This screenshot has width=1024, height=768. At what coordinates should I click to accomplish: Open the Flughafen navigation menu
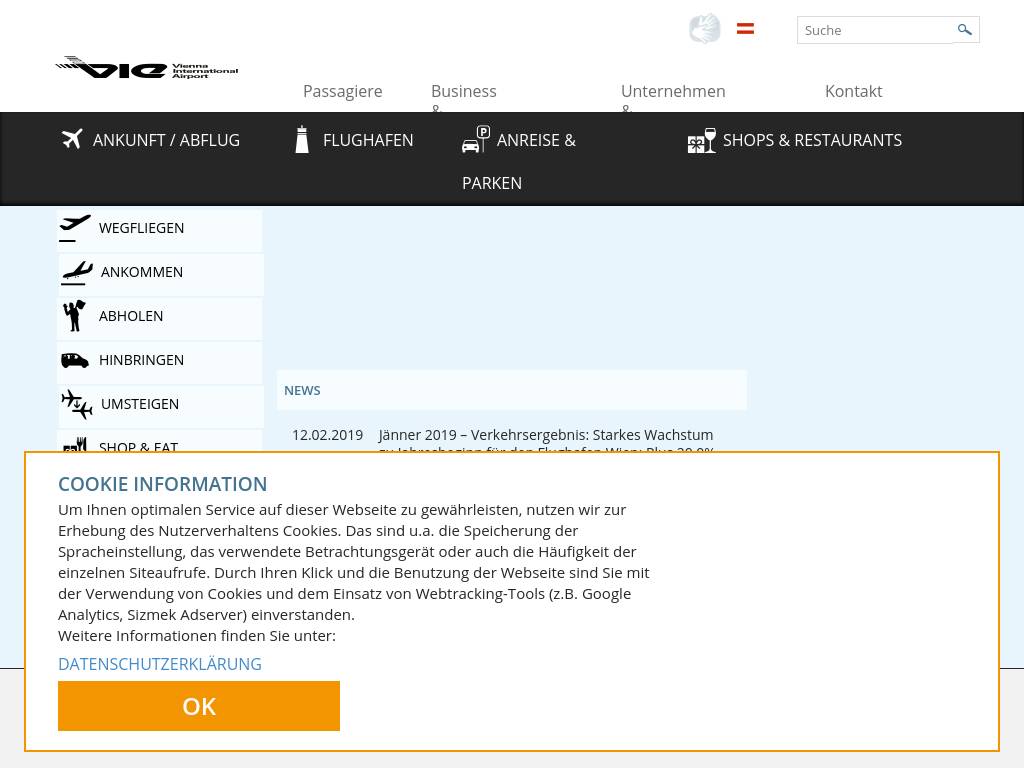[367, 140]
